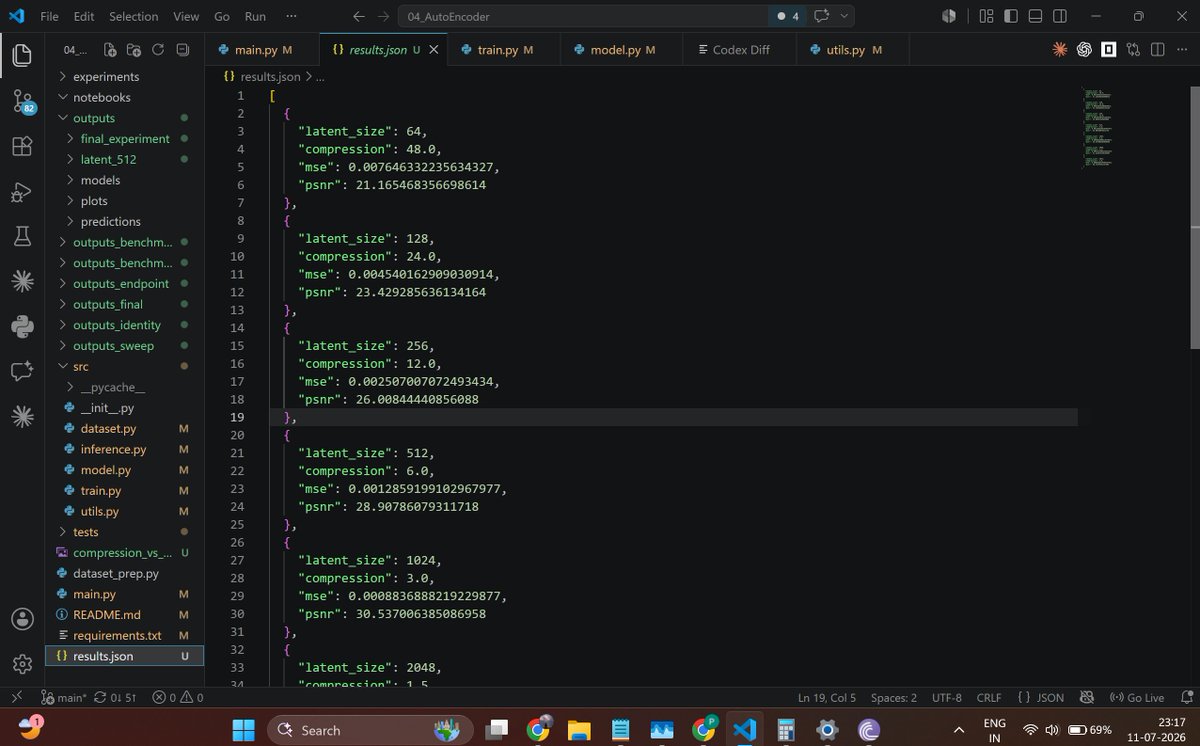Toggle the bottom panel visibility
This screenshot has width=1200, height=746.
tap(1036, 17)
